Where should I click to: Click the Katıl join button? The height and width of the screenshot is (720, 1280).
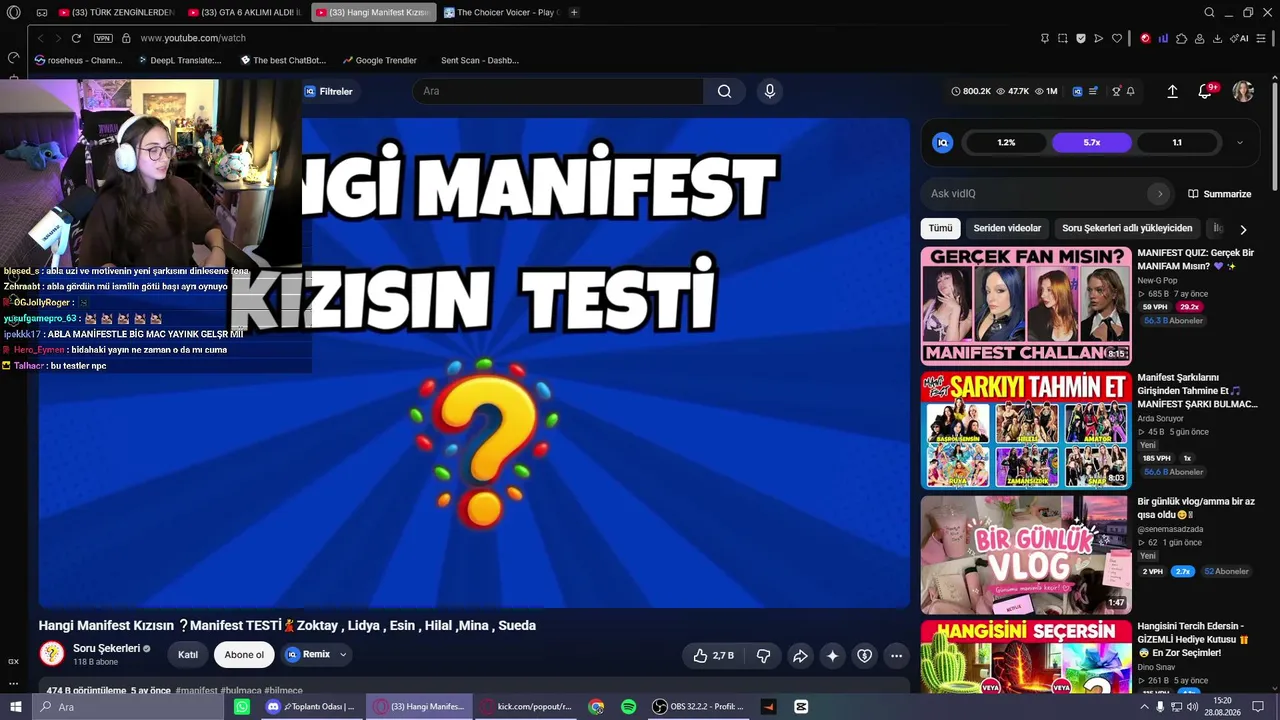(x=188, y=655)
